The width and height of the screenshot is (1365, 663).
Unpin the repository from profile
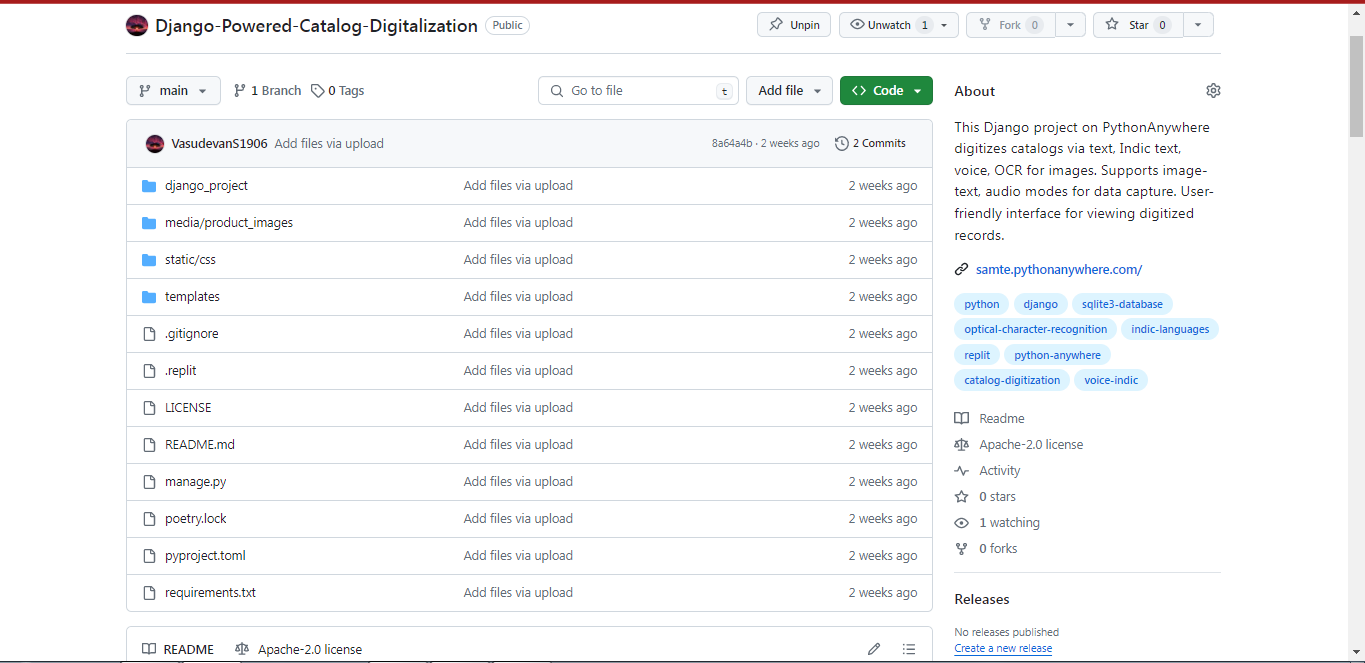[x=794, y=25]
